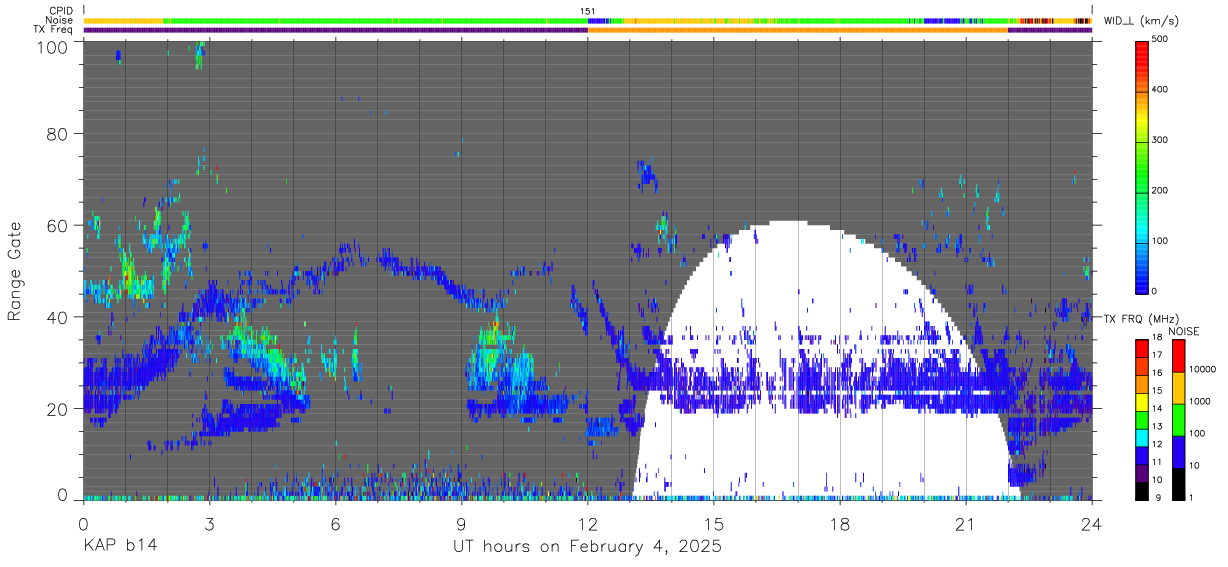The image size is (1228, 567).
Task: Click range gate tick 80 on y-axis
Action: click(57, 134)
